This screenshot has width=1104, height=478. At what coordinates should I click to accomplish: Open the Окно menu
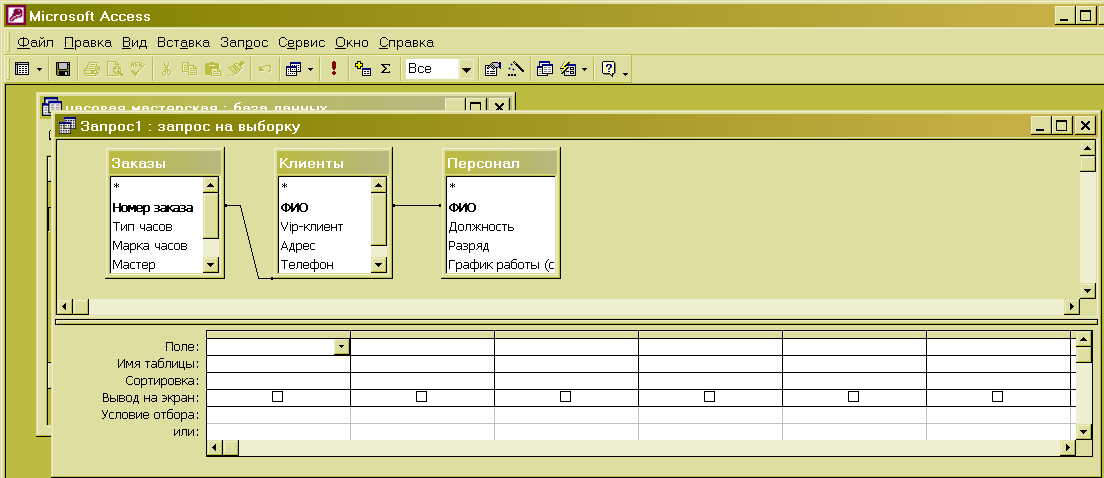(x=352, y=42)
